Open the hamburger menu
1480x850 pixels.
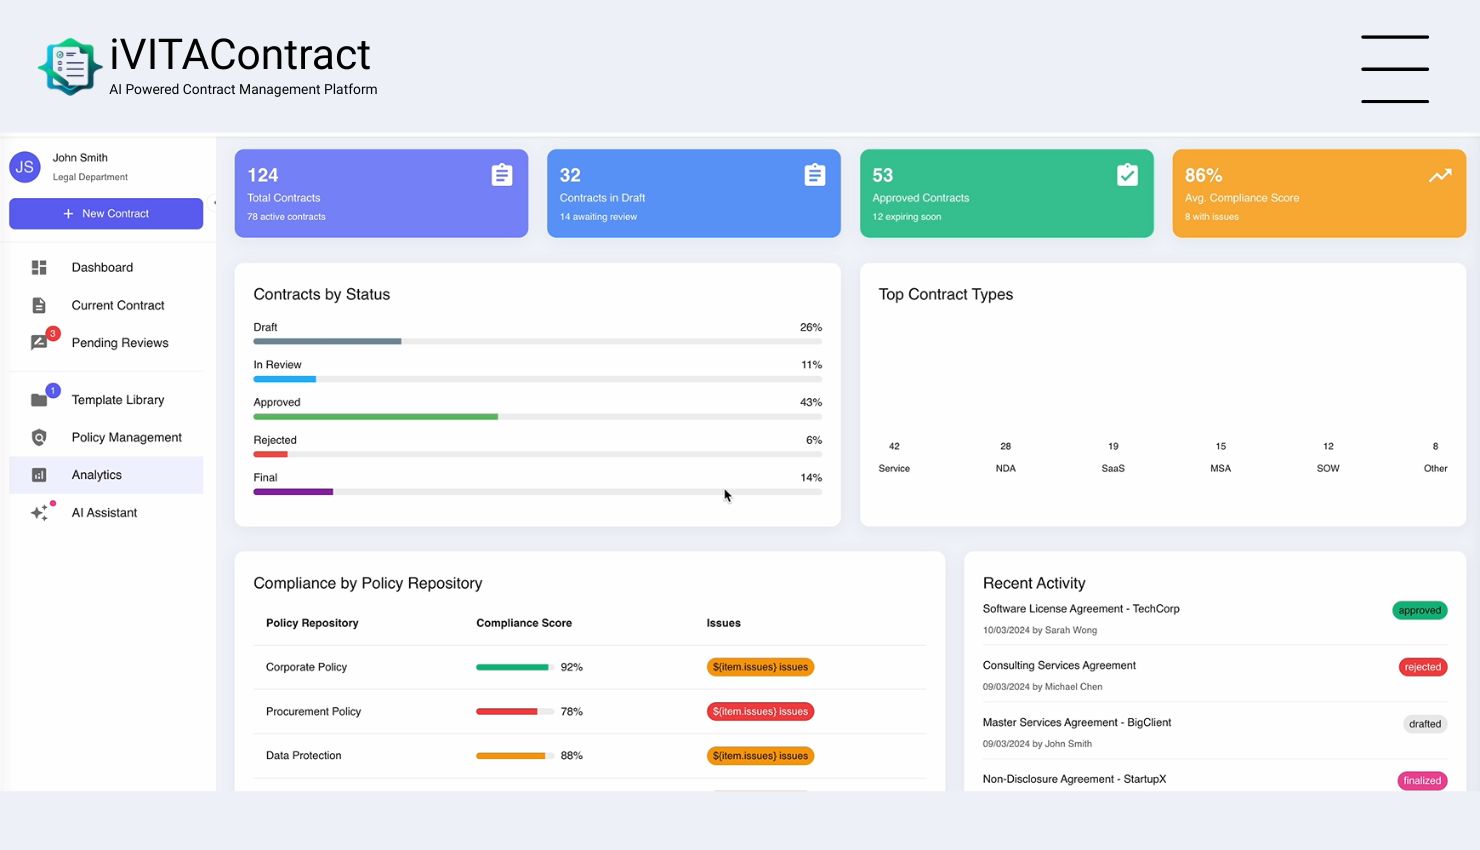pyautogui.click(x=1394, y=69)
